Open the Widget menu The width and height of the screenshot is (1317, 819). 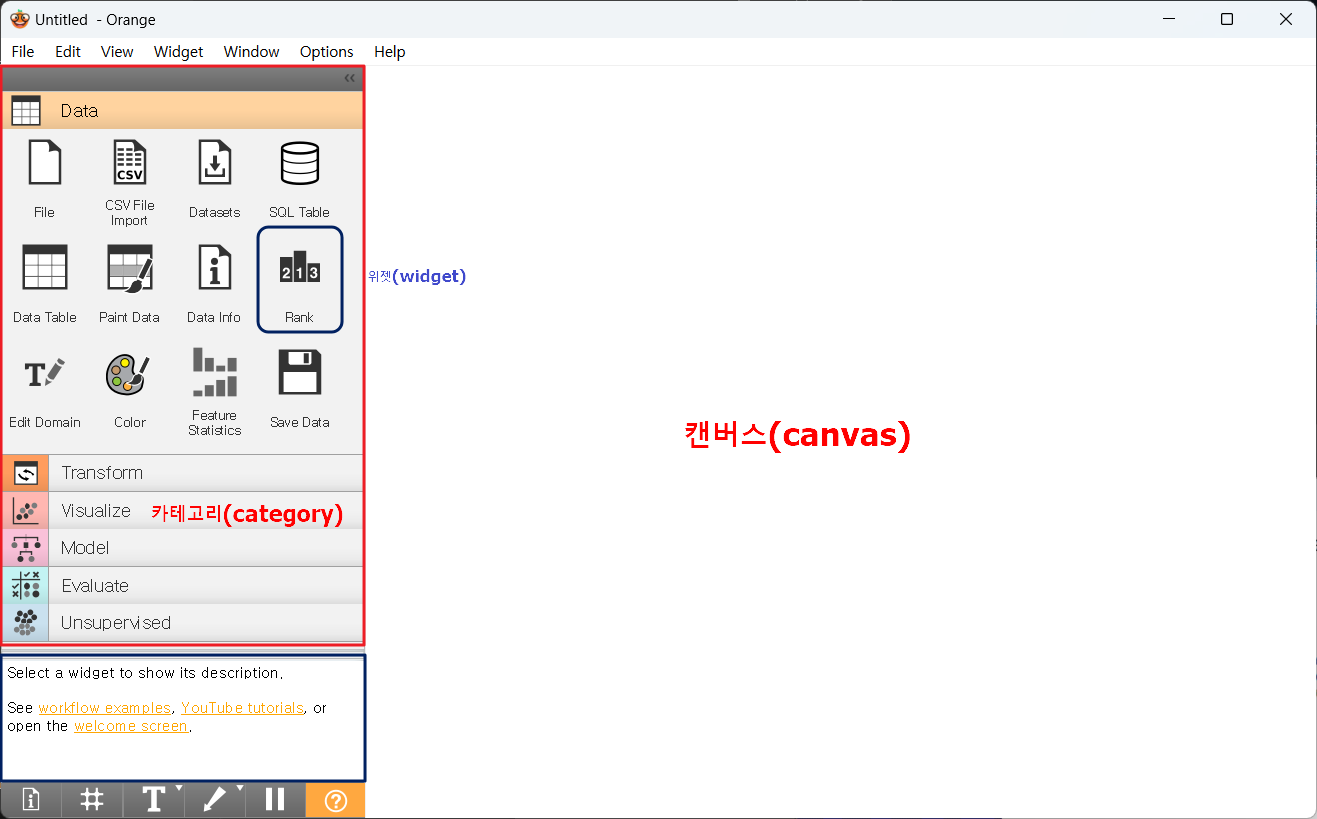coord(178,52)
